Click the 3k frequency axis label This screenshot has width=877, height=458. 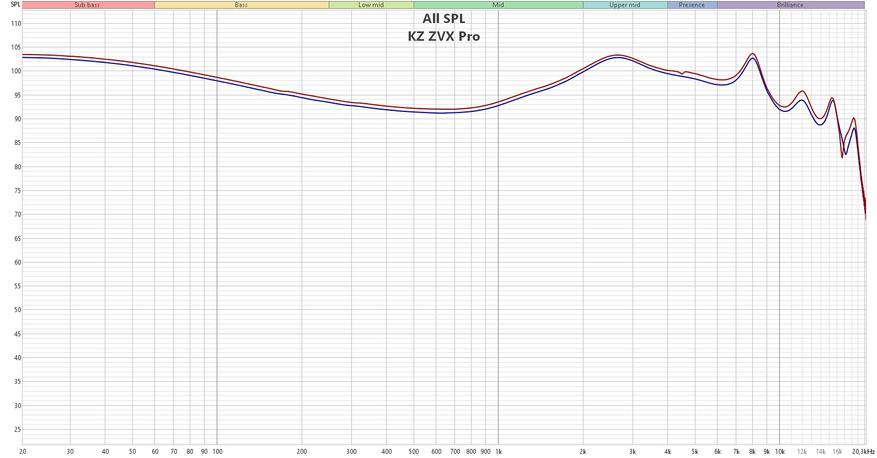[633, 451]
